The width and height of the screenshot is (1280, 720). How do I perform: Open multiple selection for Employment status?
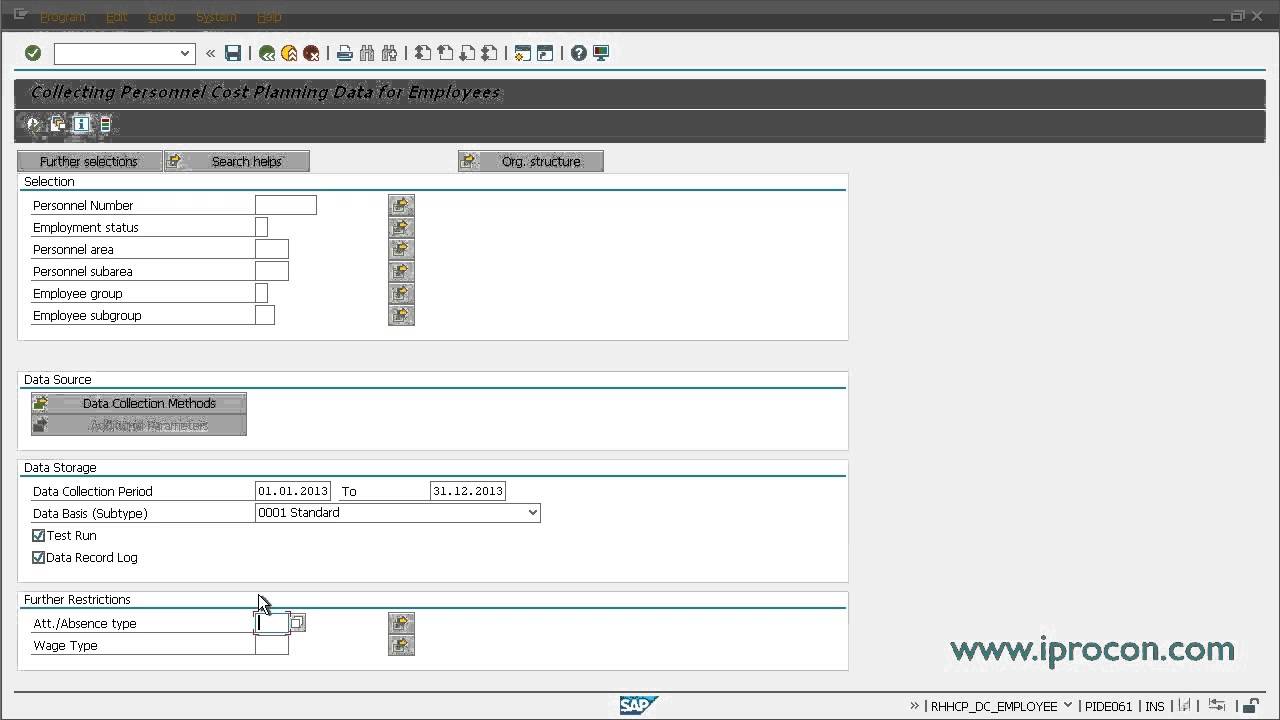401,227
